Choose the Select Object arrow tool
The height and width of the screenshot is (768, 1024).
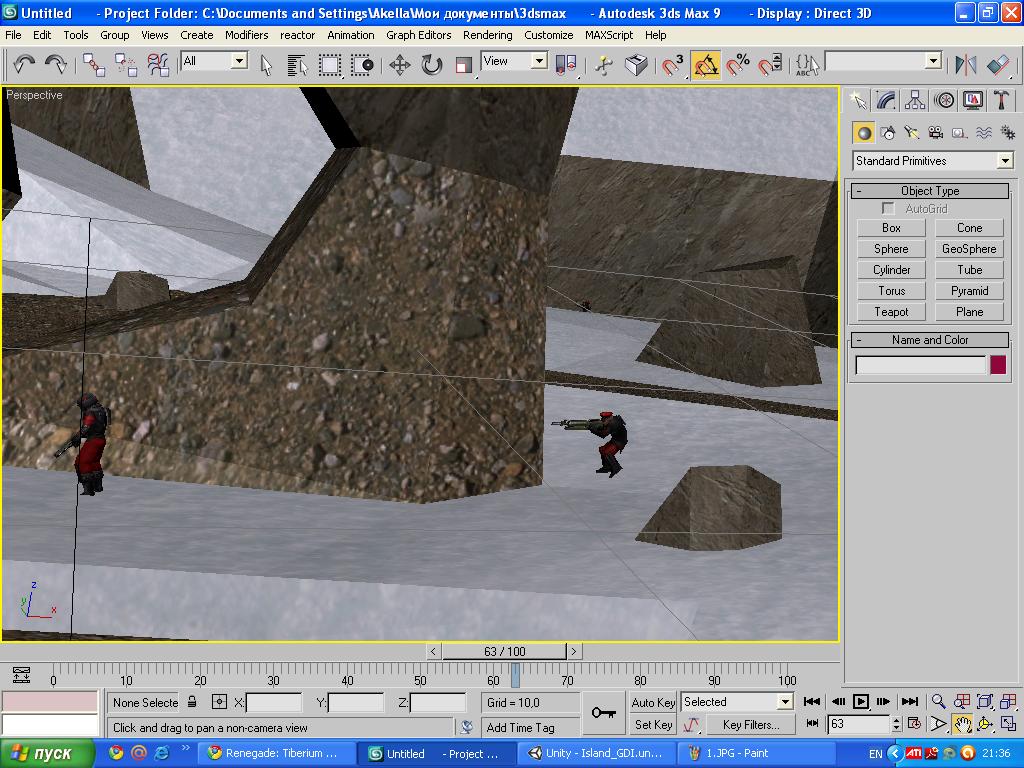[x=266, y=65]
